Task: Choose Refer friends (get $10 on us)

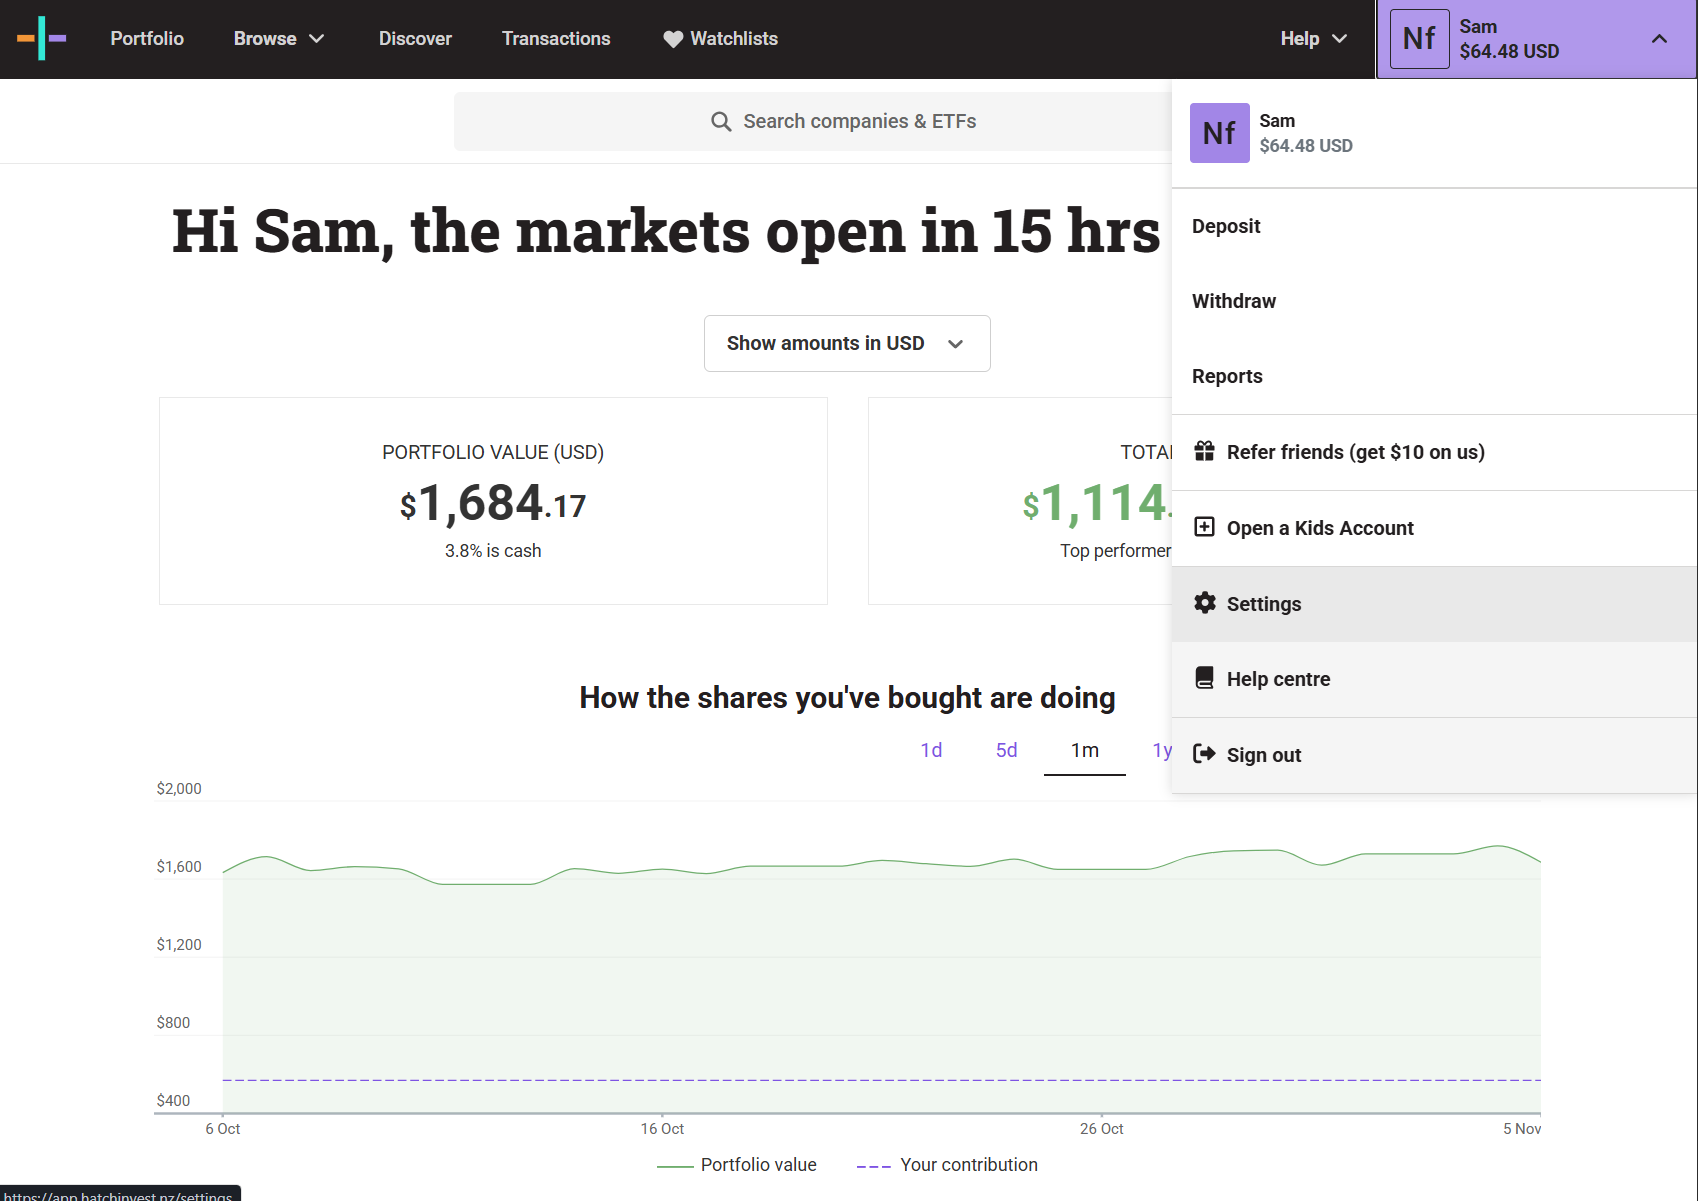Action: (1434, 452)
